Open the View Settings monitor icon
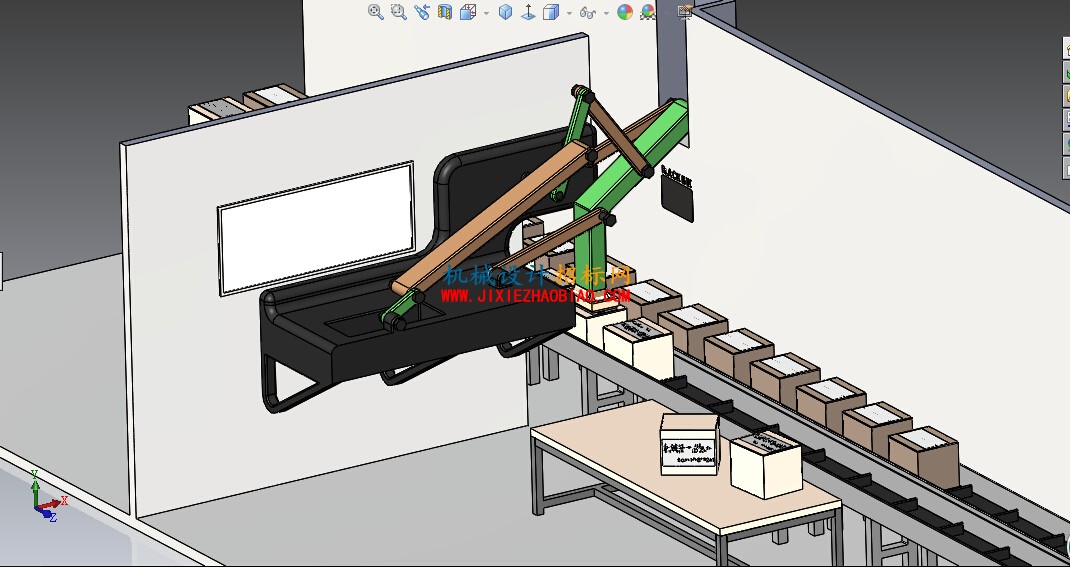 (x=685, y=11)
